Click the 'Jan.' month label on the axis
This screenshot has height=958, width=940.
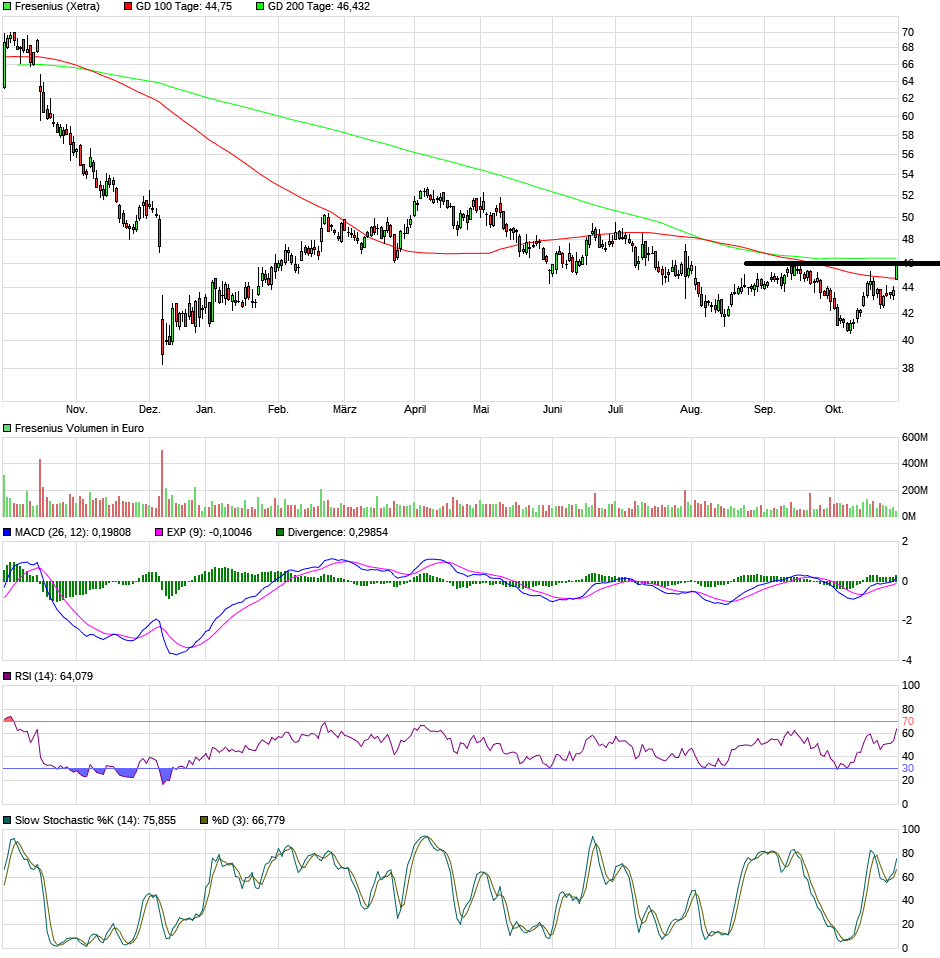206,409
